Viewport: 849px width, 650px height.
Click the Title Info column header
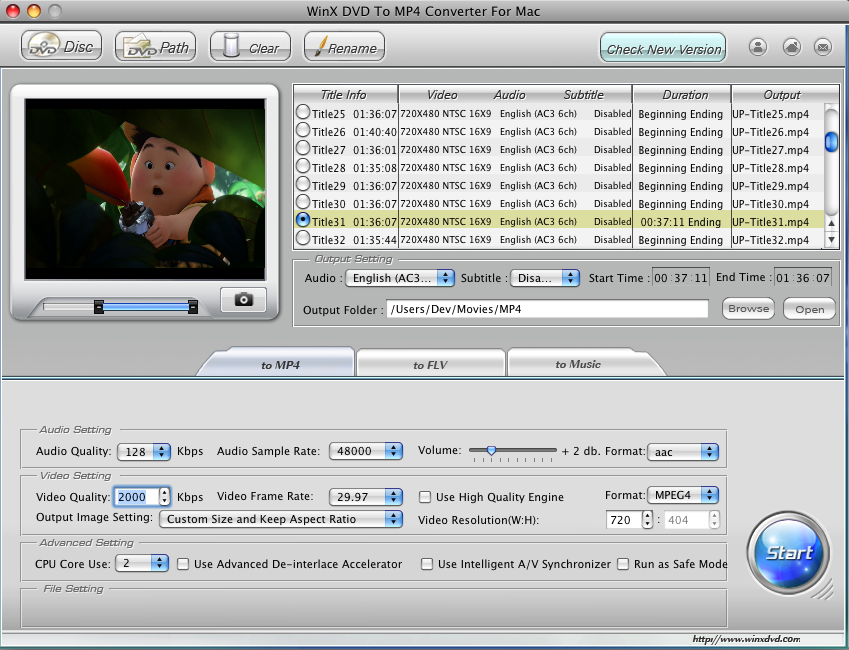[x=344, y=94]
